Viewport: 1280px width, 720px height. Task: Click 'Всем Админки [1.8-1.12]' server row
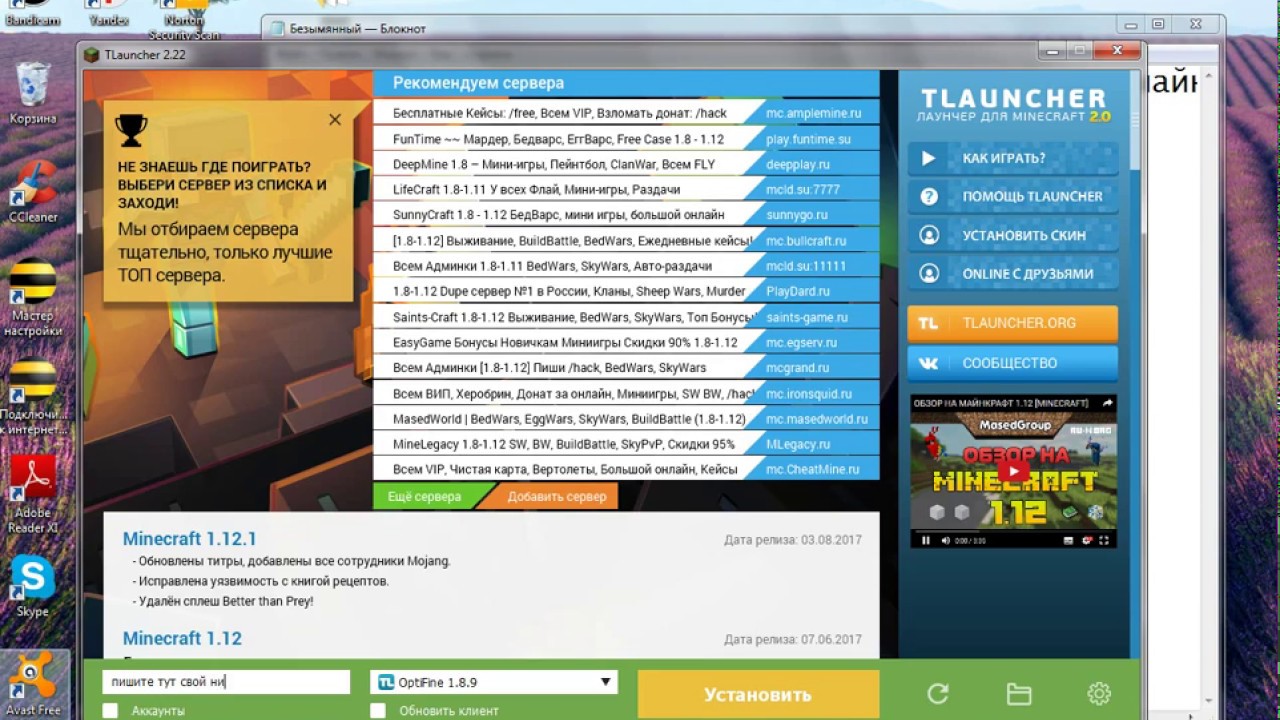tap(626, 368)
